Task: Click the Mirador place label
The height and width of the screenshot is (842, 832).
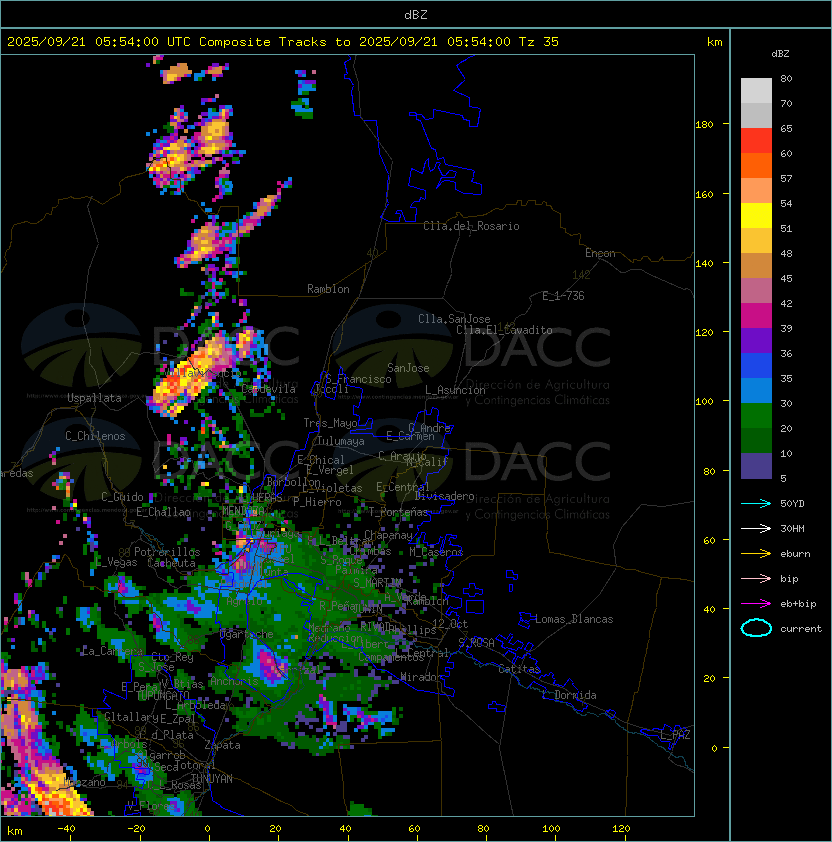Action: tap(422, 677)
